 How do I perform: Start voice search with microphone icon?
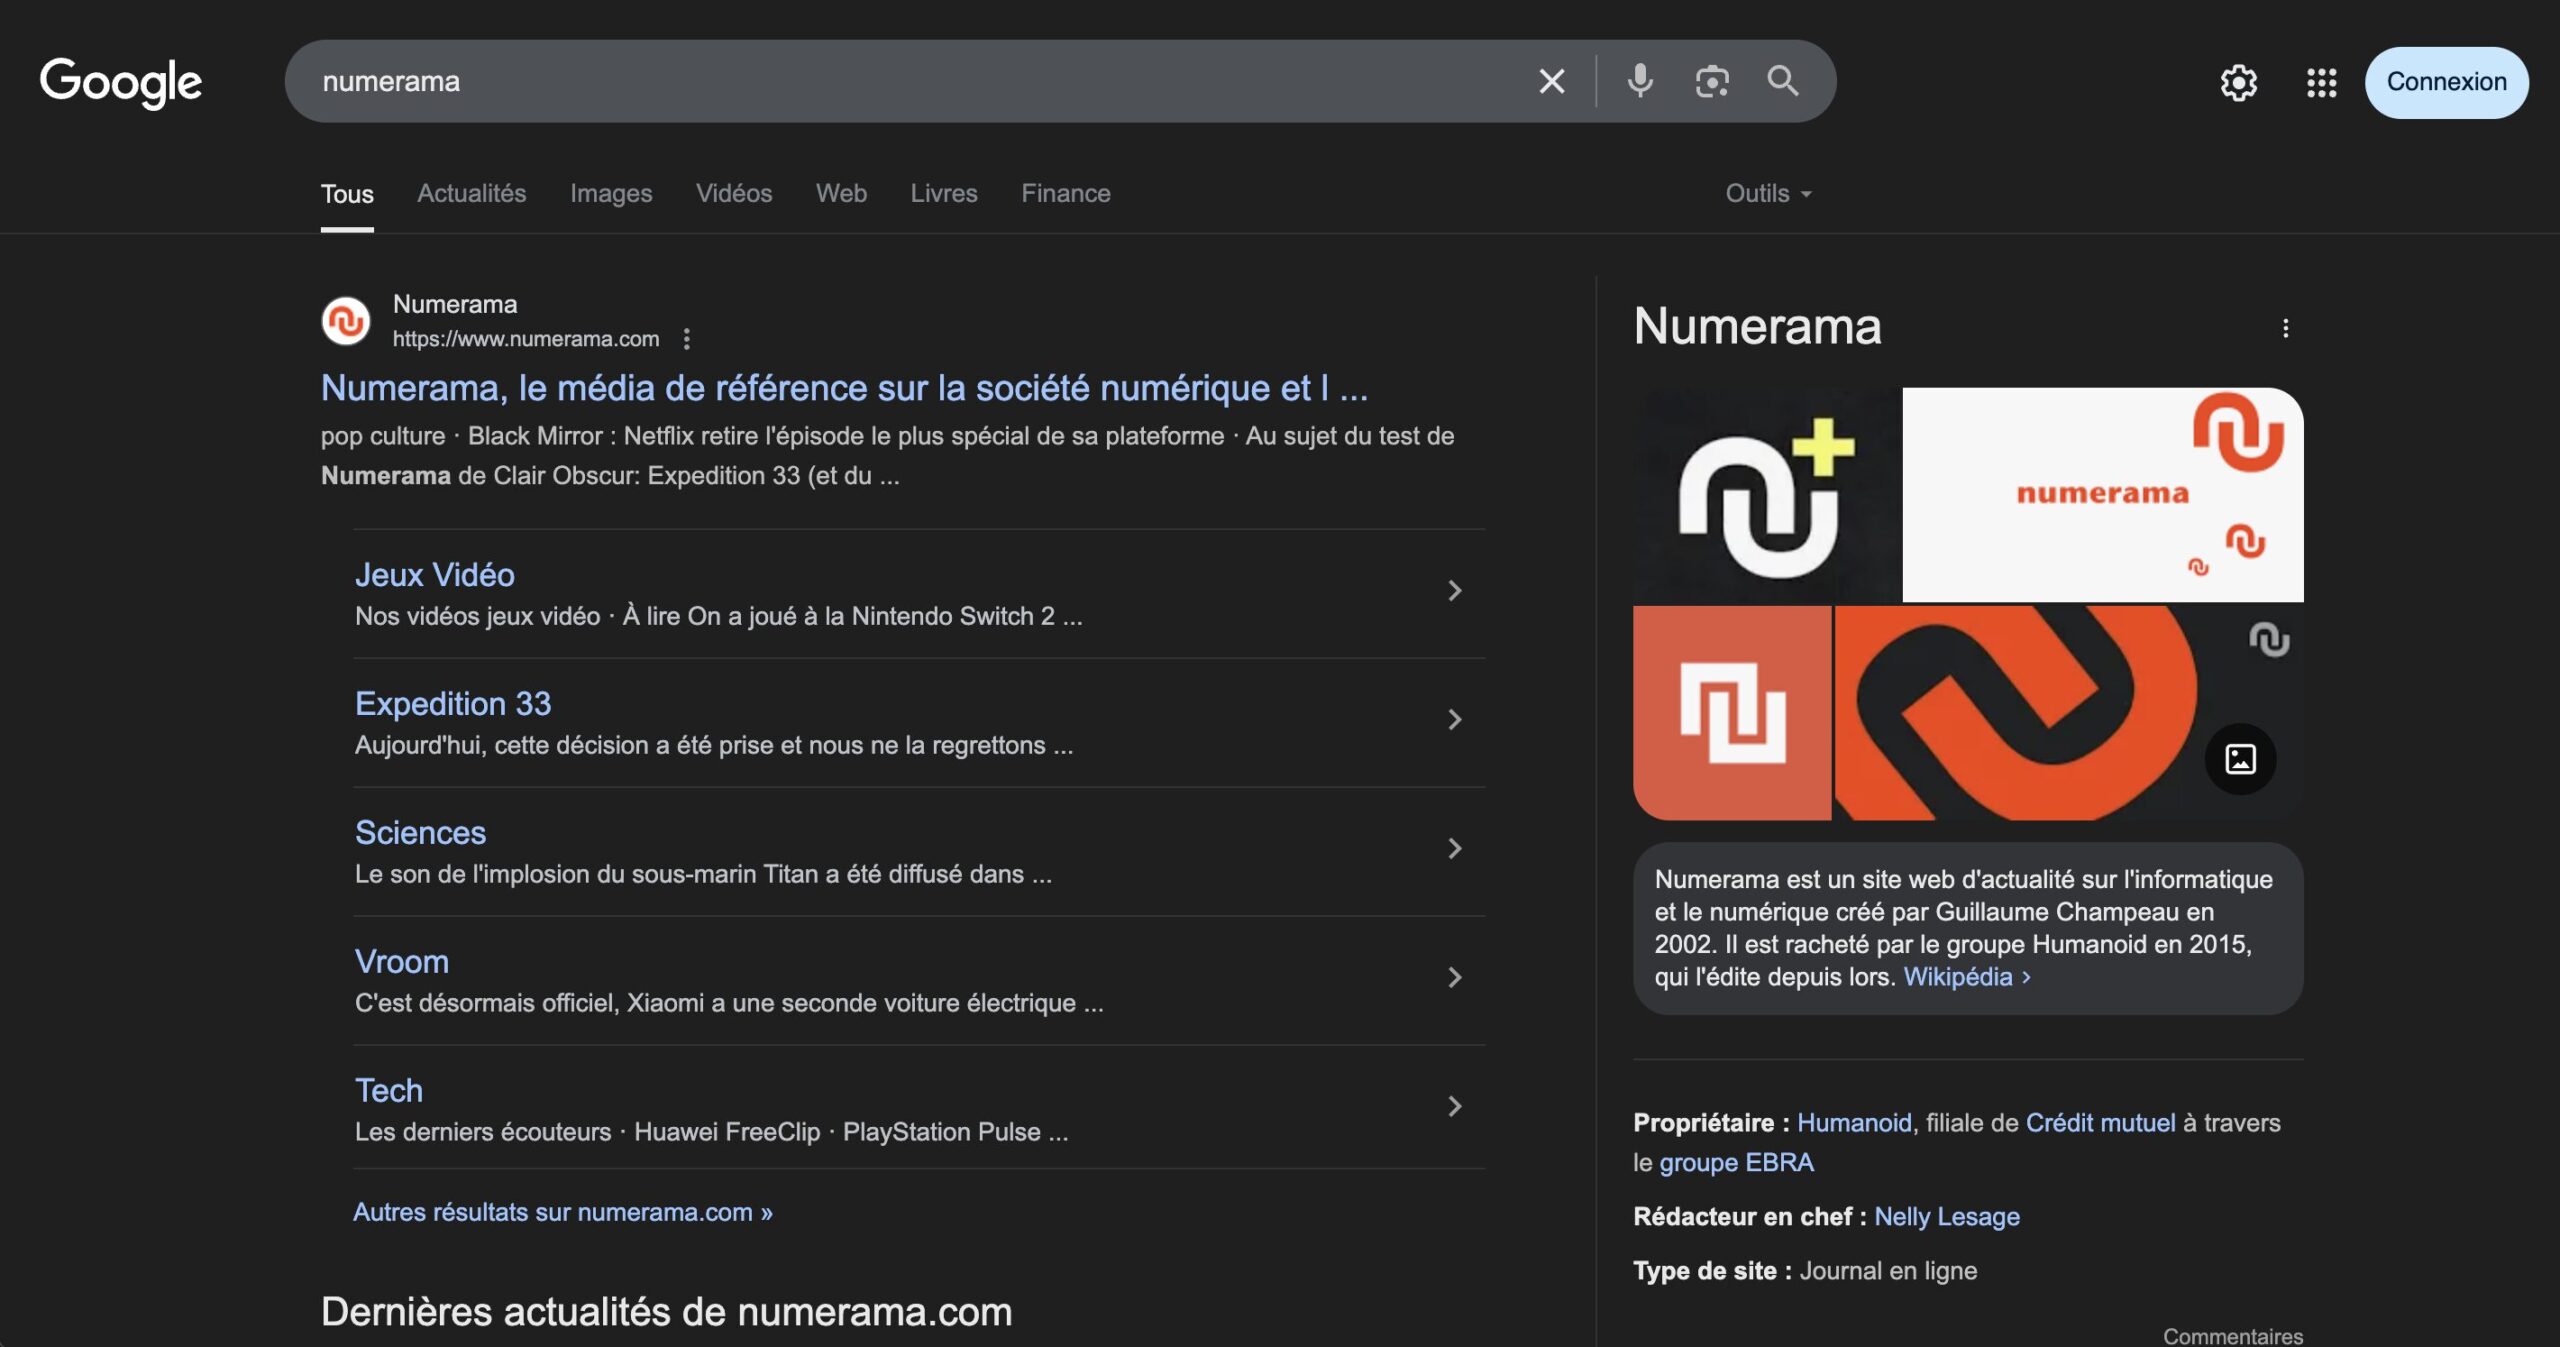click(1640, 81)
